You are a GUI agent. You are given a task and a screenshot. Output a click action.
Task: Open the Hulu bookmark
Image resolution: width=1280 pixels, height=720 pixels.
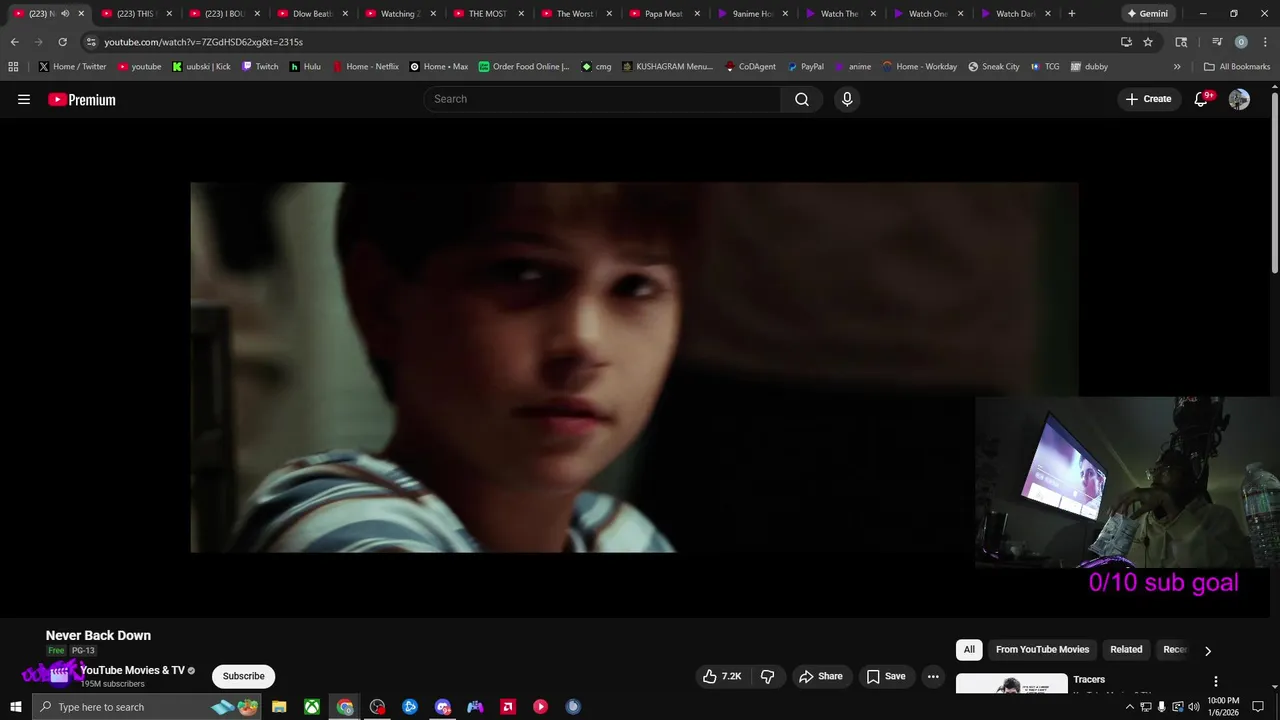click(x=305, y=67)
